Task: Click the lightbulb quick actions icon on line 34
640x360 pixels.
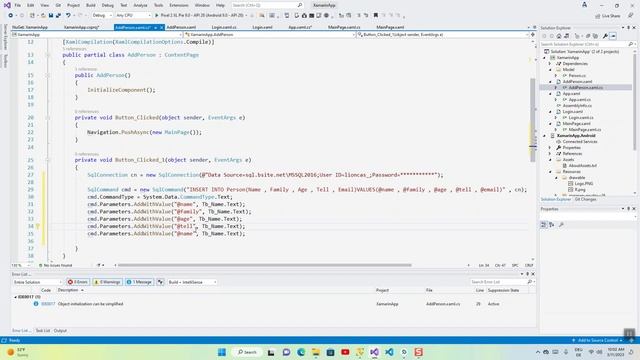Action: [x=38, y=226]
